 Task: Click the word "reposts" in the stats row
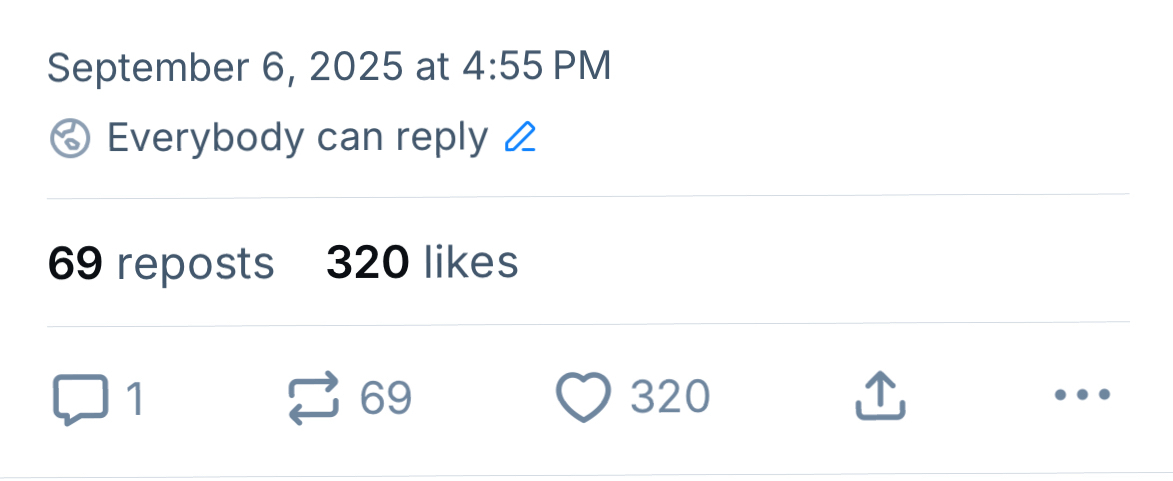(x=195, y=263)
